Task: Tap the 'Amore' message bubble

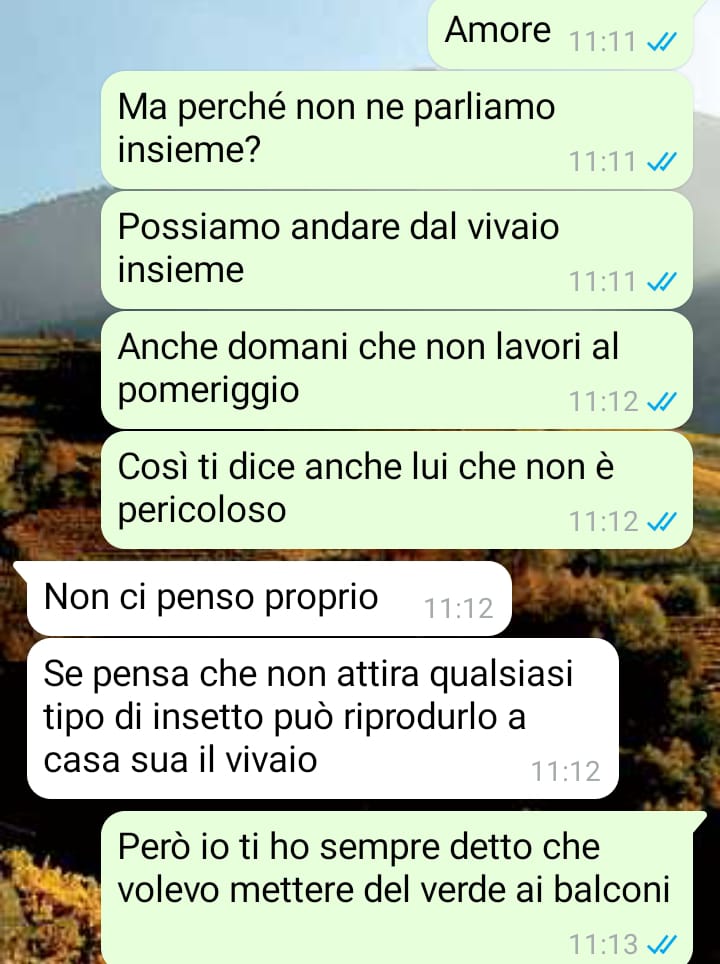Action: 563,34
